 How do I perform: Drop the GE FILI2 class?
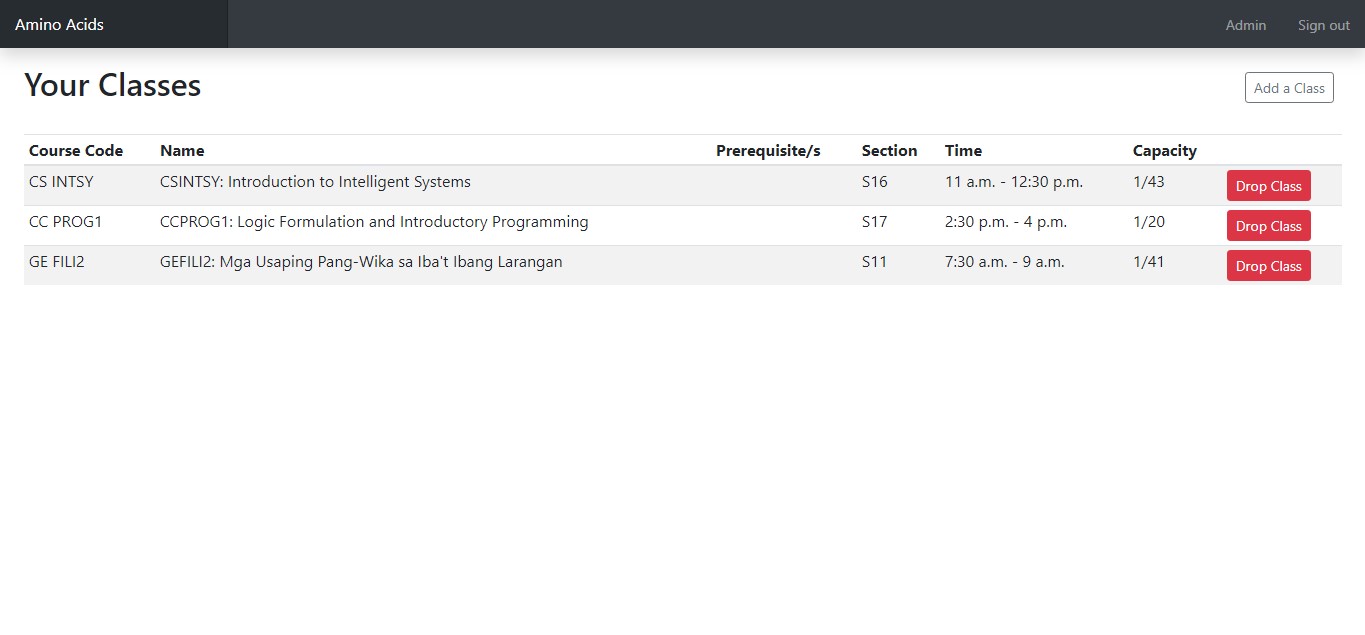pyautogui.click(x=1267, y=266)
